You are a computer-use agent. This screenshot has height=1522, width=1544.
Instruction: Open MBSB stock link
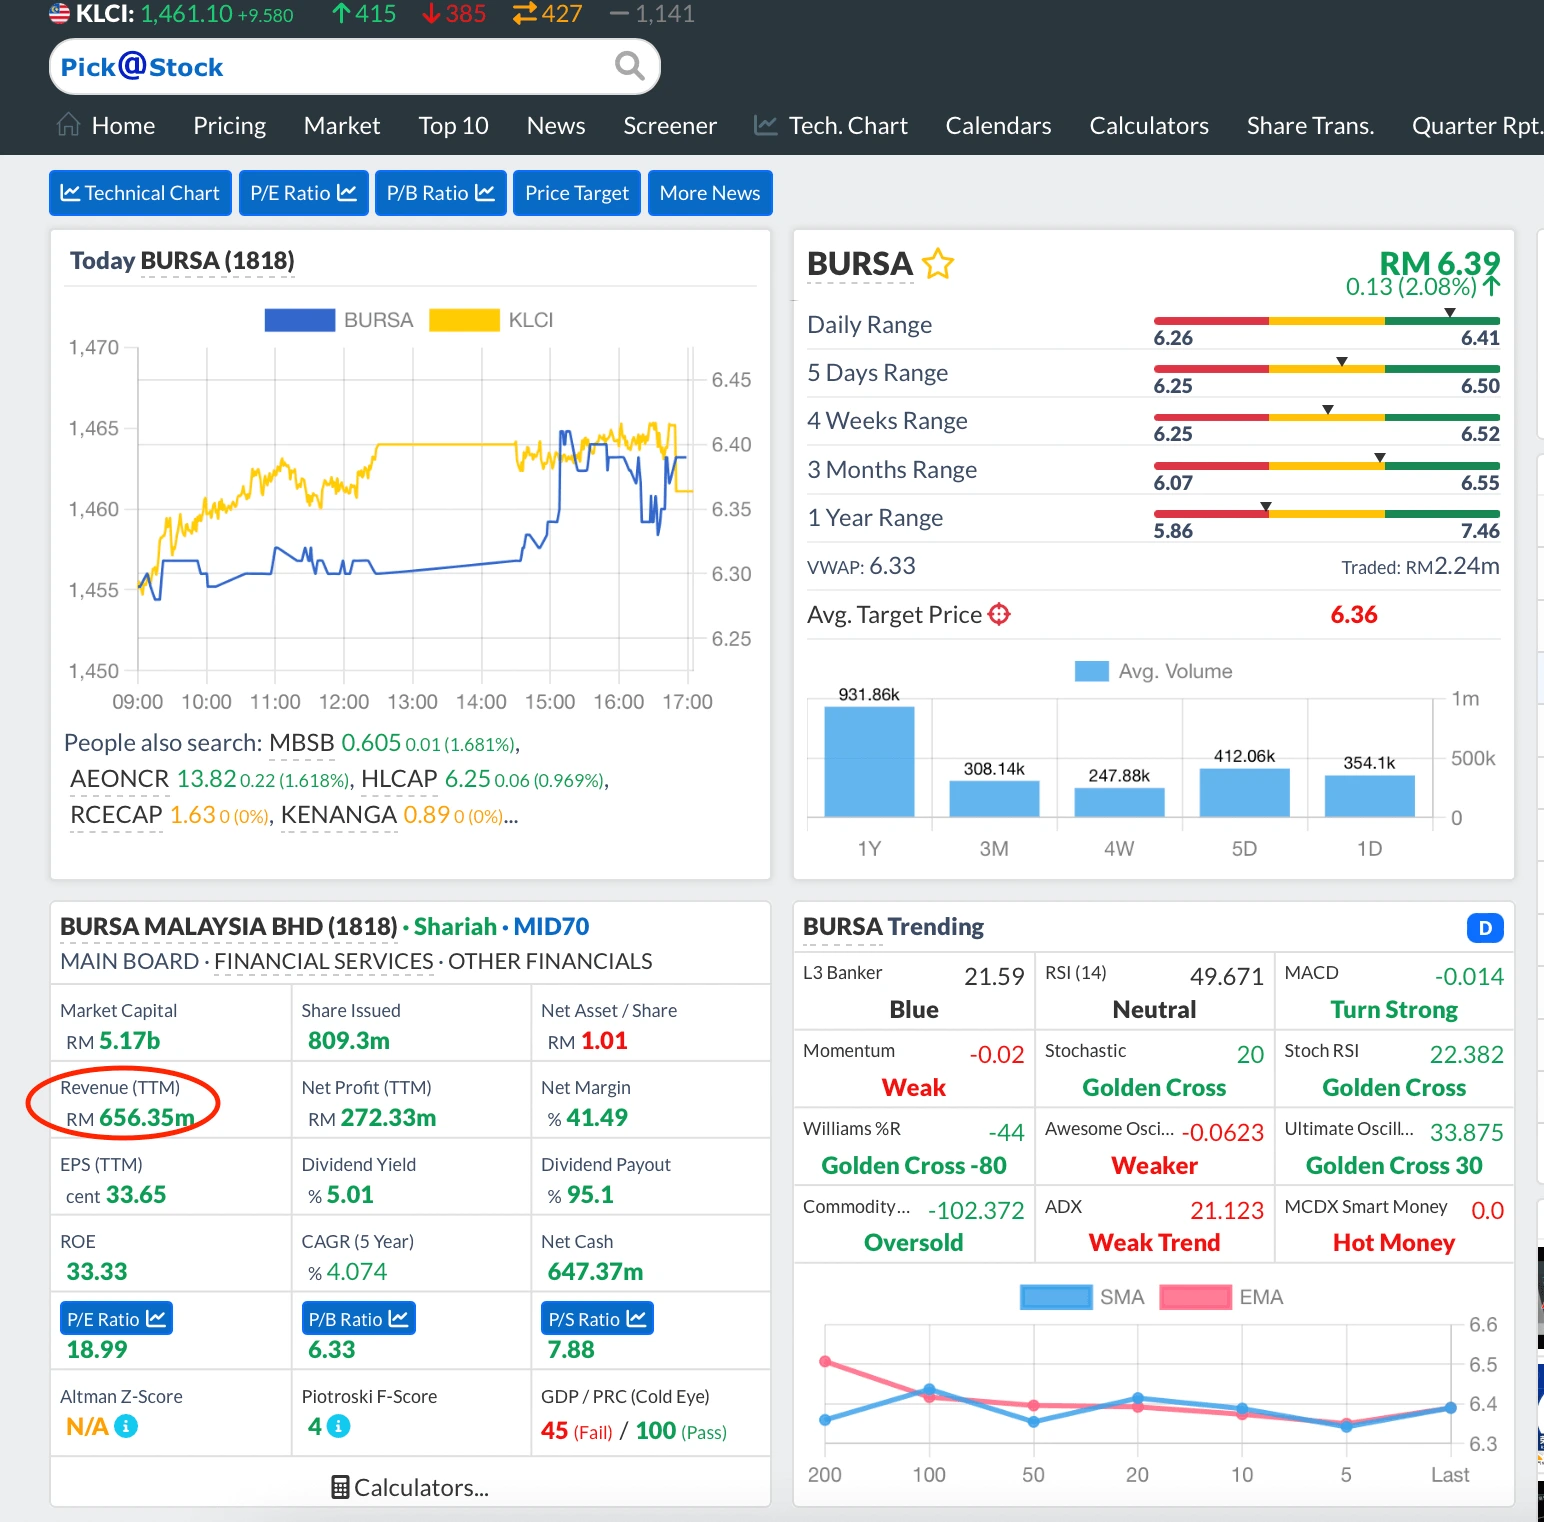(302, 743)
